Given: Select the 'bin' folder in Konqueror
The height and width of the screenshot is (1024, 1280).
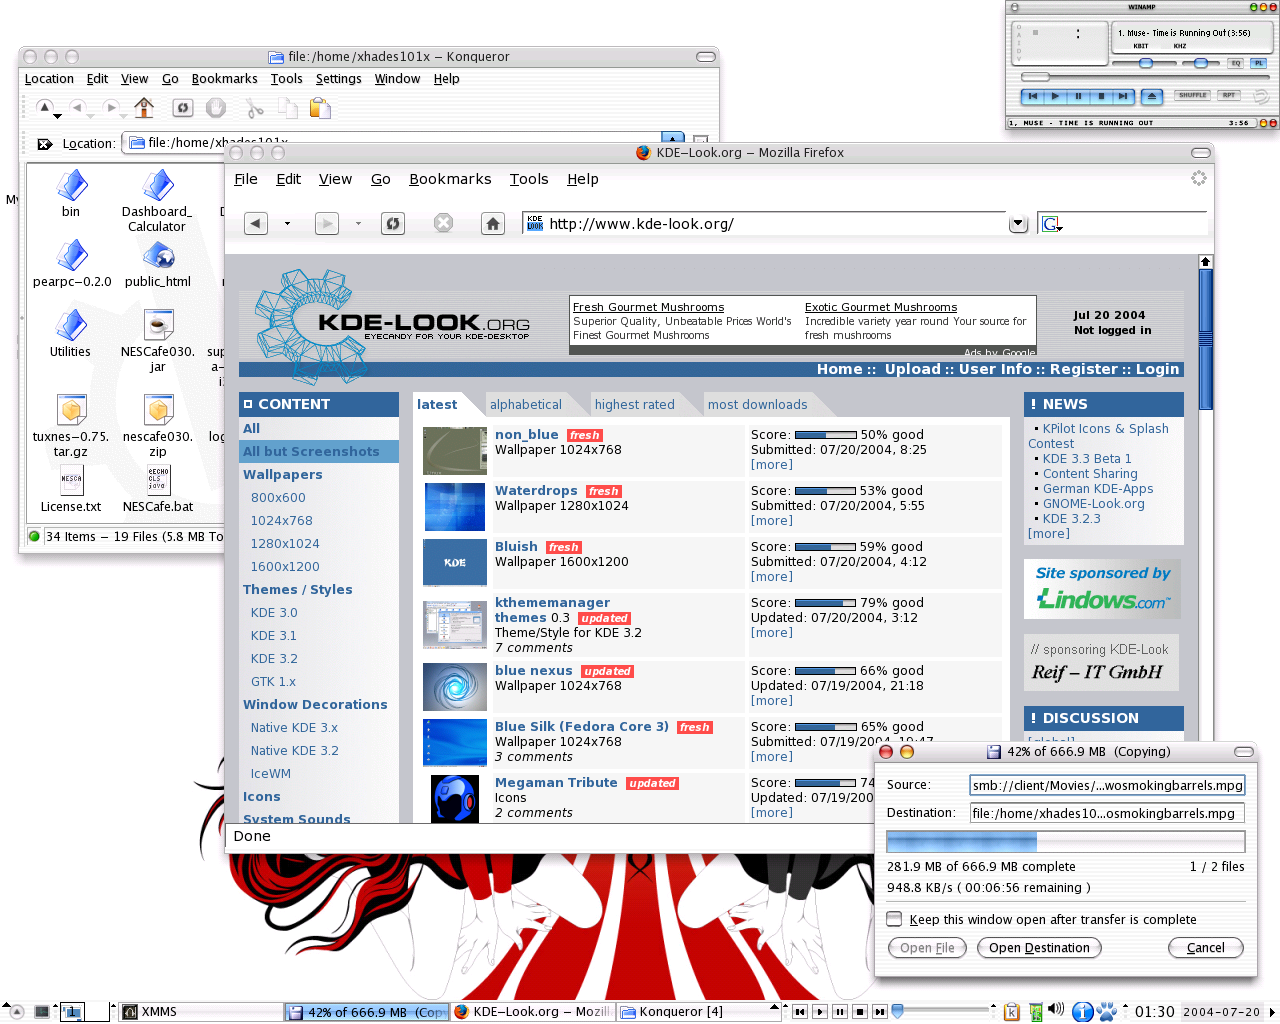Looking at the screenshot, I should [x=71, y=193].
